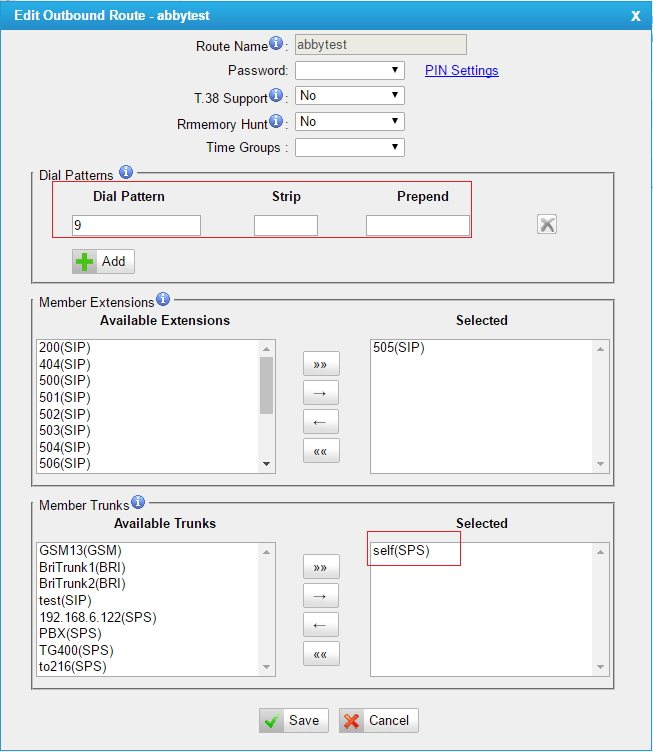The image size is (653, 752).
Task: Select extension 506(SIP)
Action: pos(65,464)
